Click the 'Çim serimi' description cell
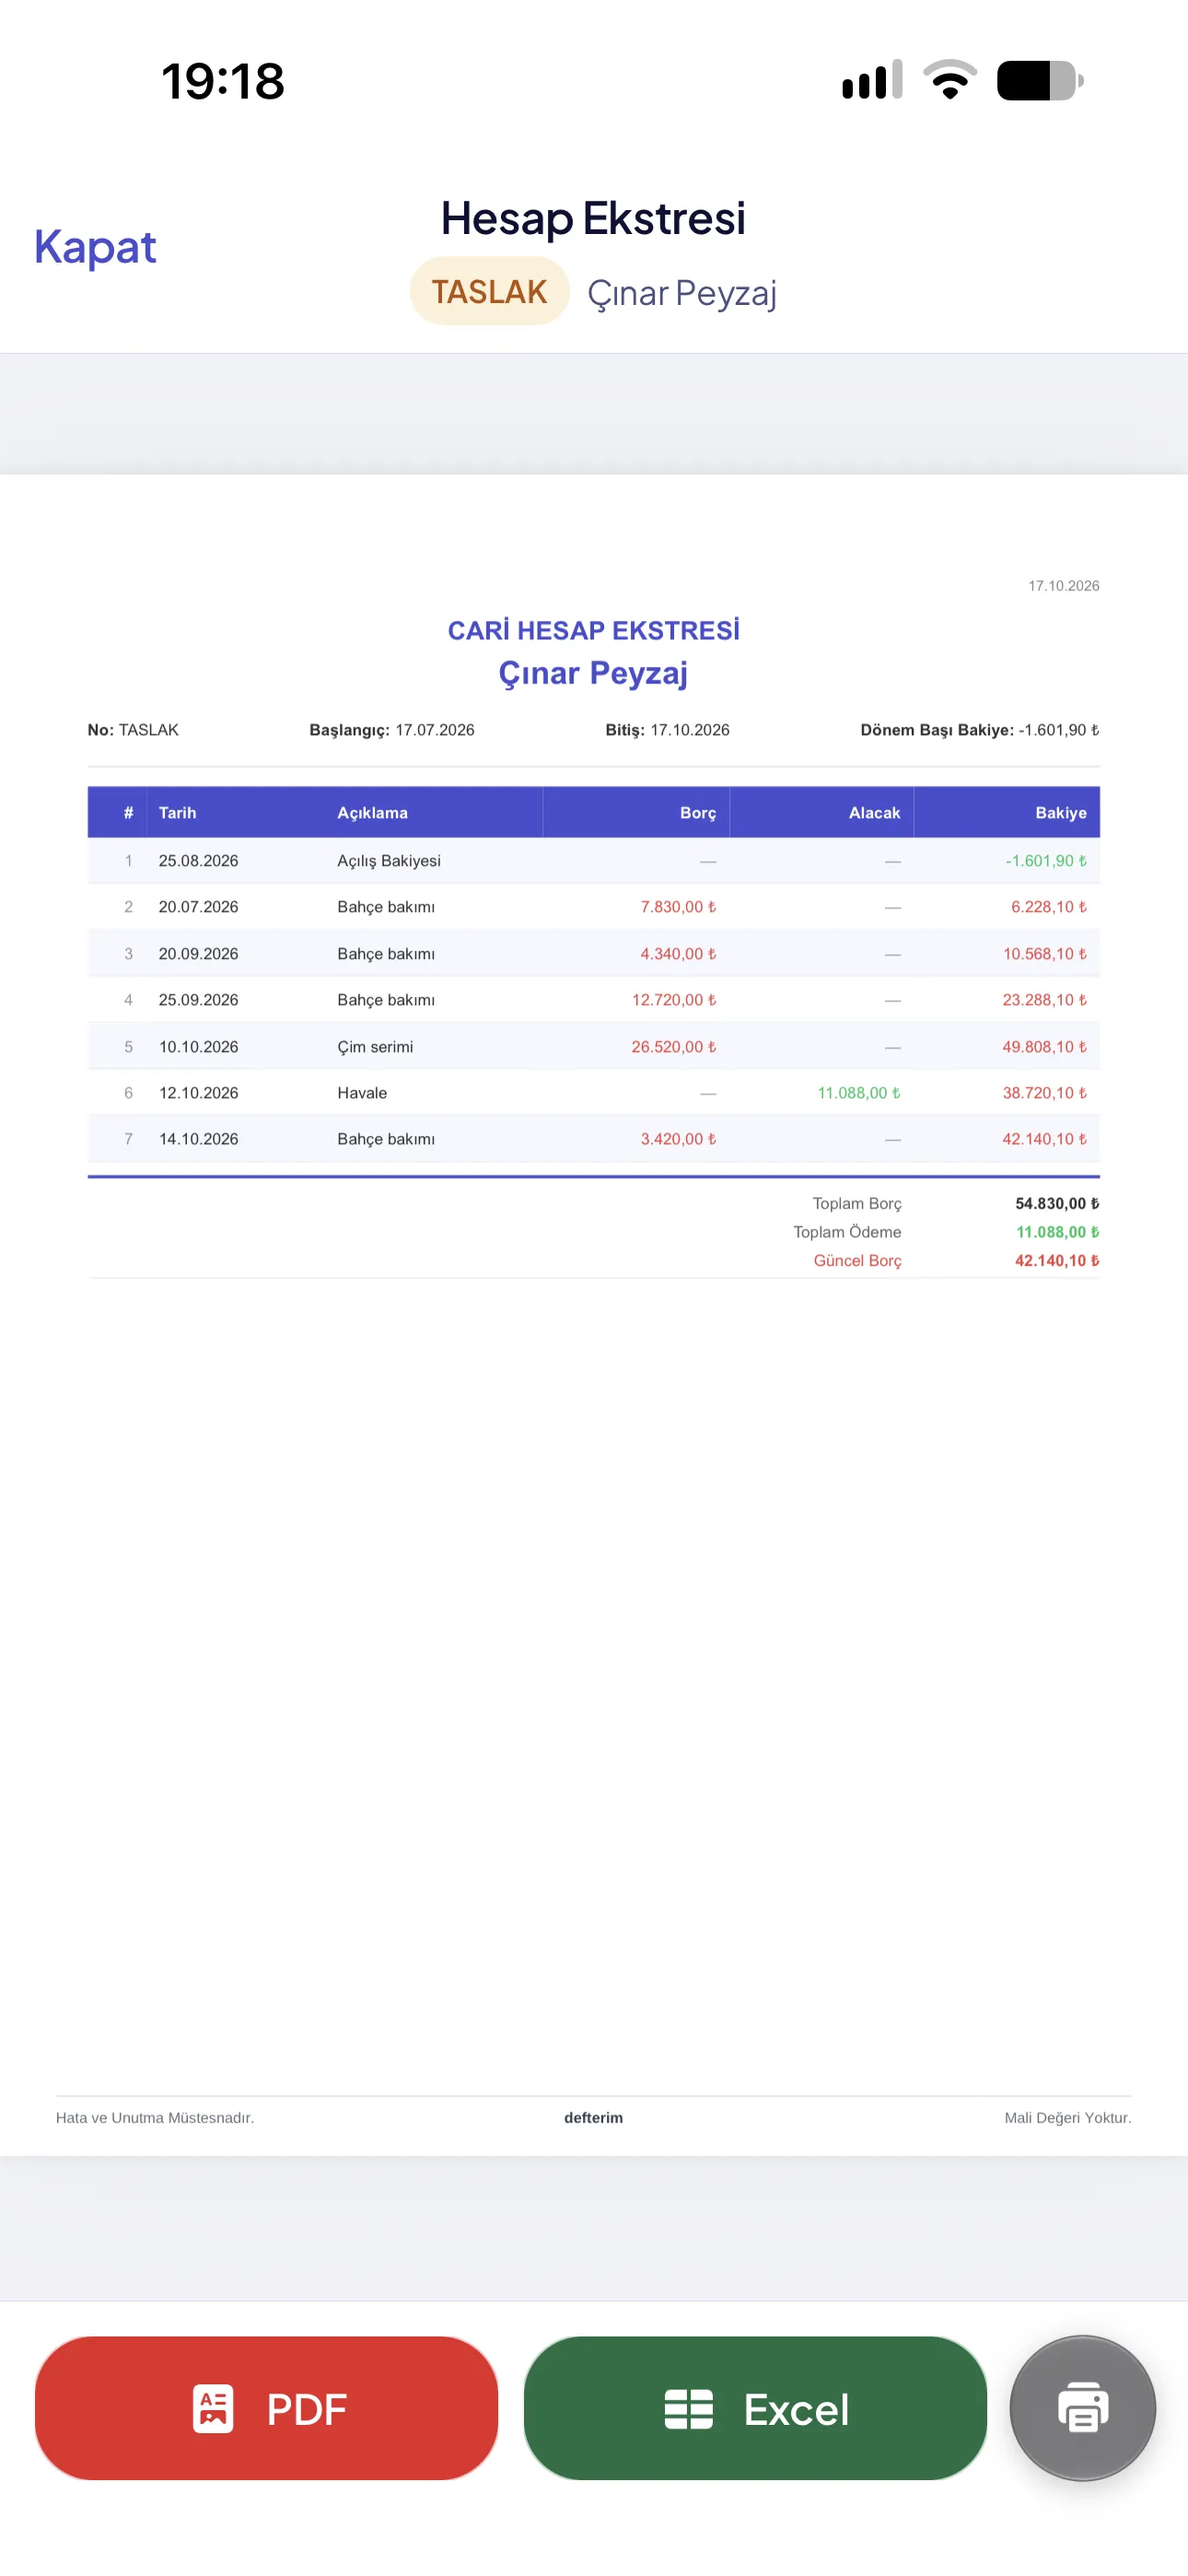 tap(375, 1046)
